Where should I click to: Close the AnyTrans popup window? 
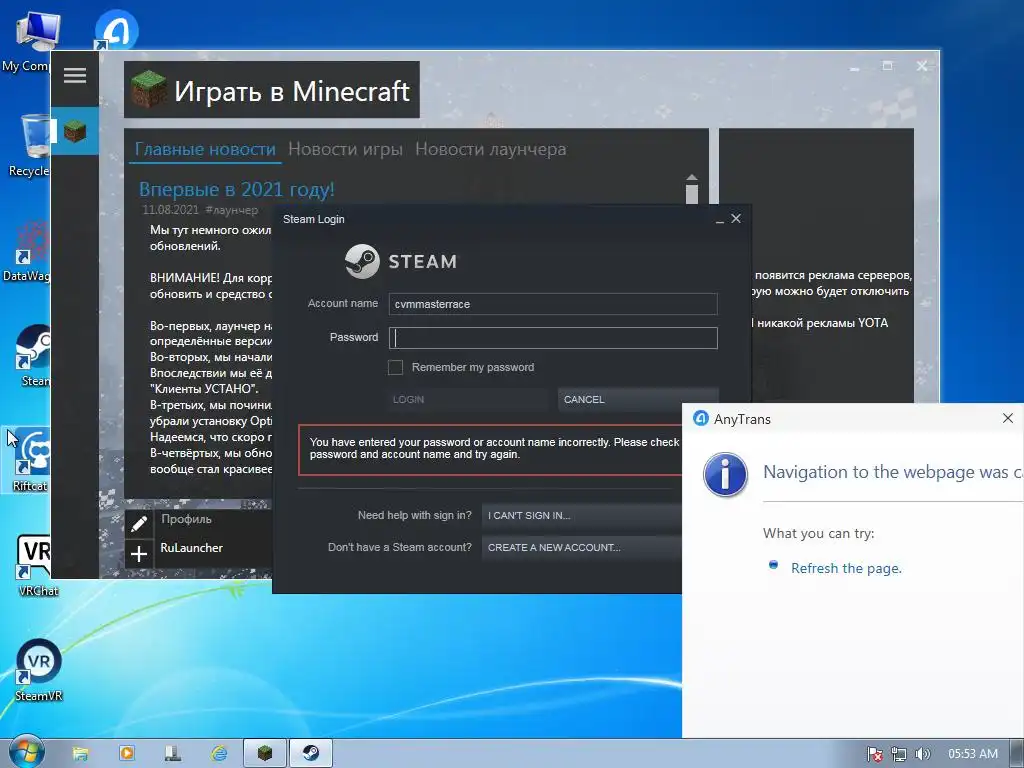1008,418
